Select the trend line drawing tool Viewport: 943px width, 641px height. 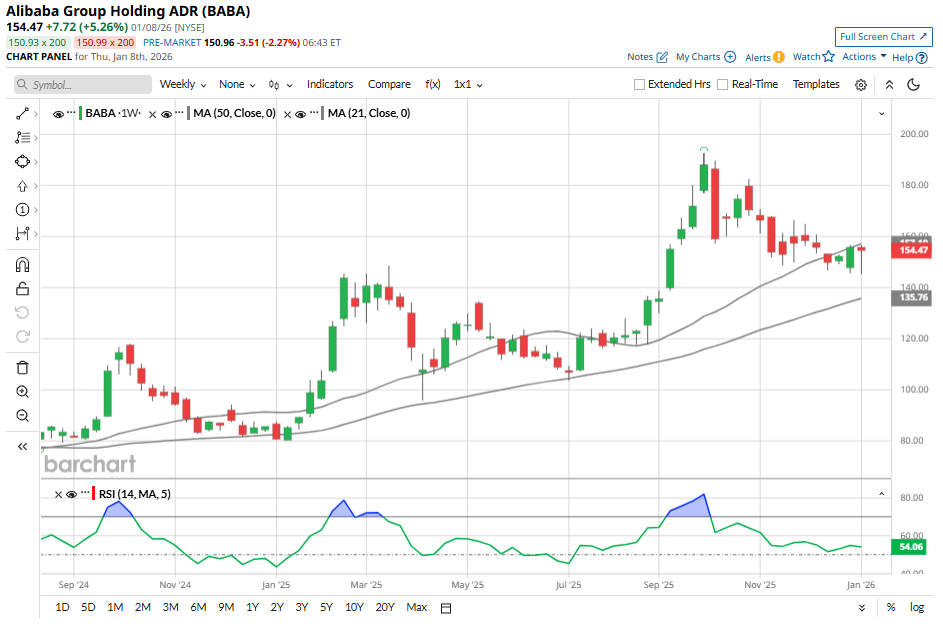(22, 114)
